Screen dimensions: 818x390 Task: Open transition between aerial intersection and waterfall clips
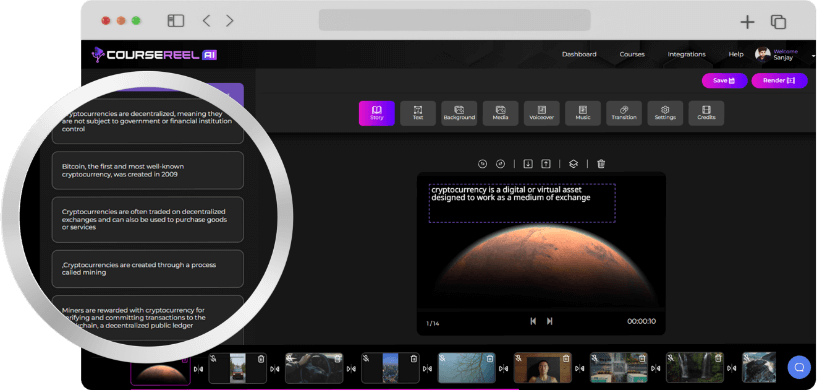tap(656, 369)
